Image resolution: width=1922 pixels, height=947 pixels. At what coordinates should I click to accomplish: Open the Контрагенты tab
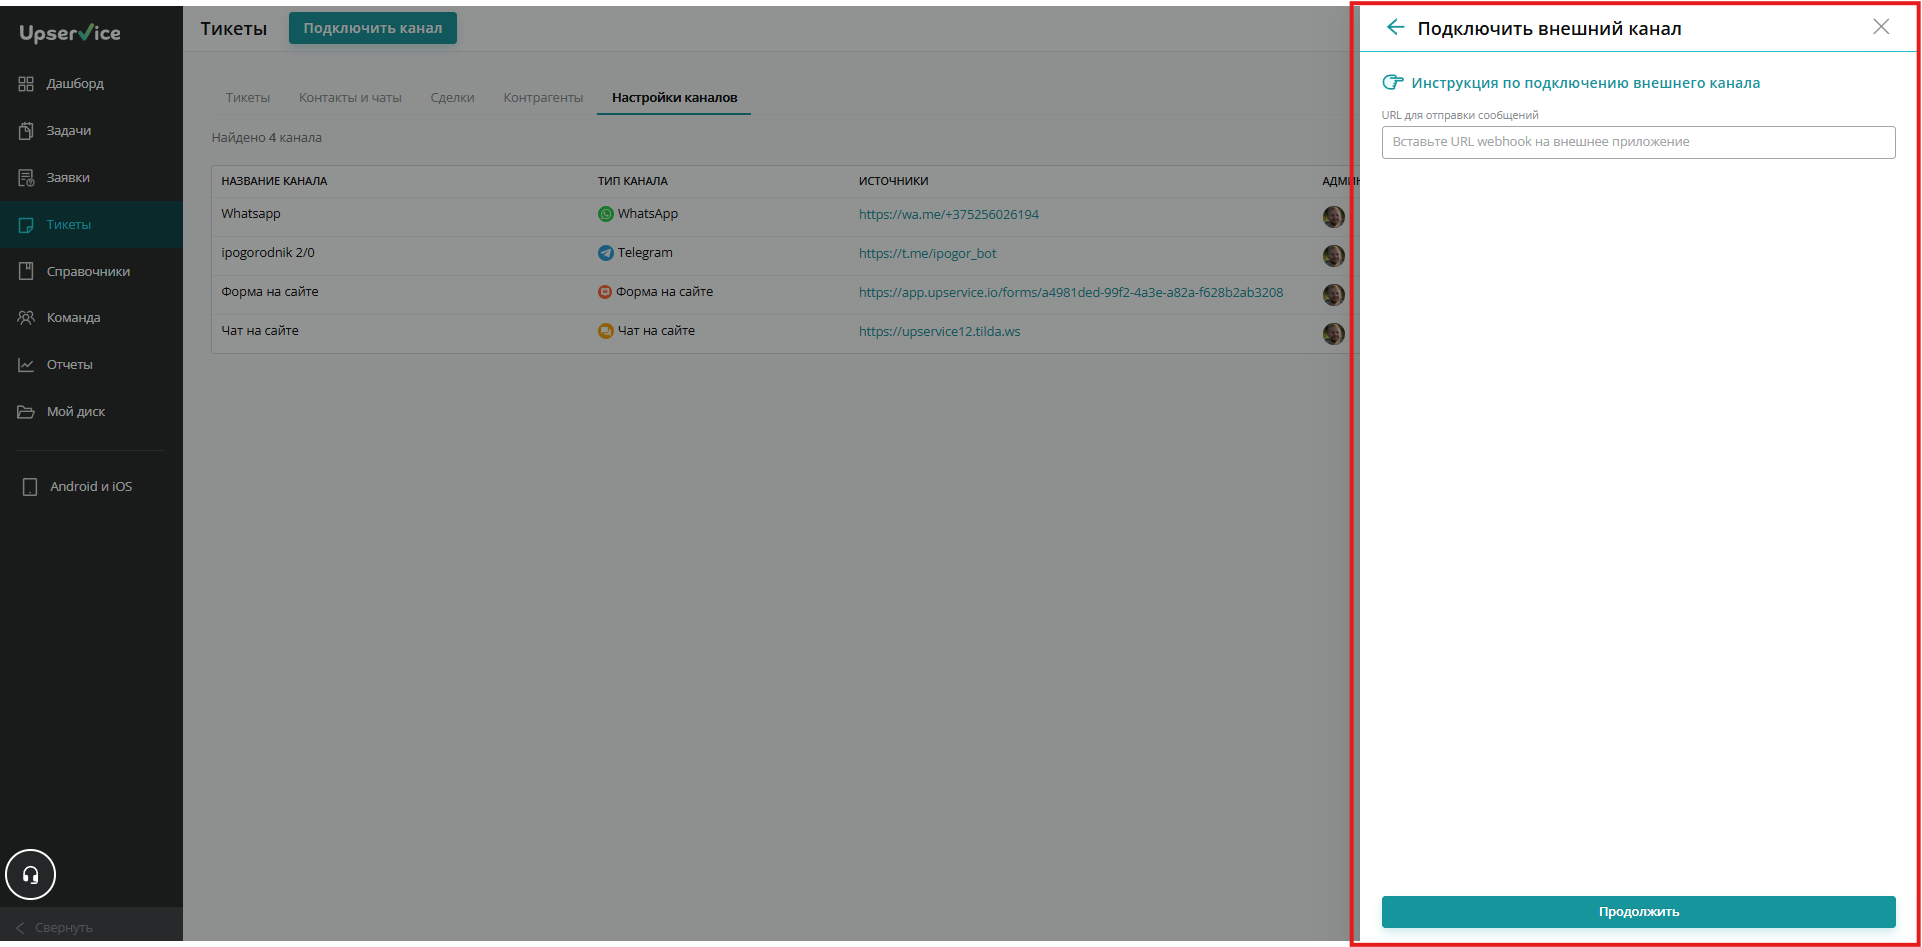coord(543,98)
